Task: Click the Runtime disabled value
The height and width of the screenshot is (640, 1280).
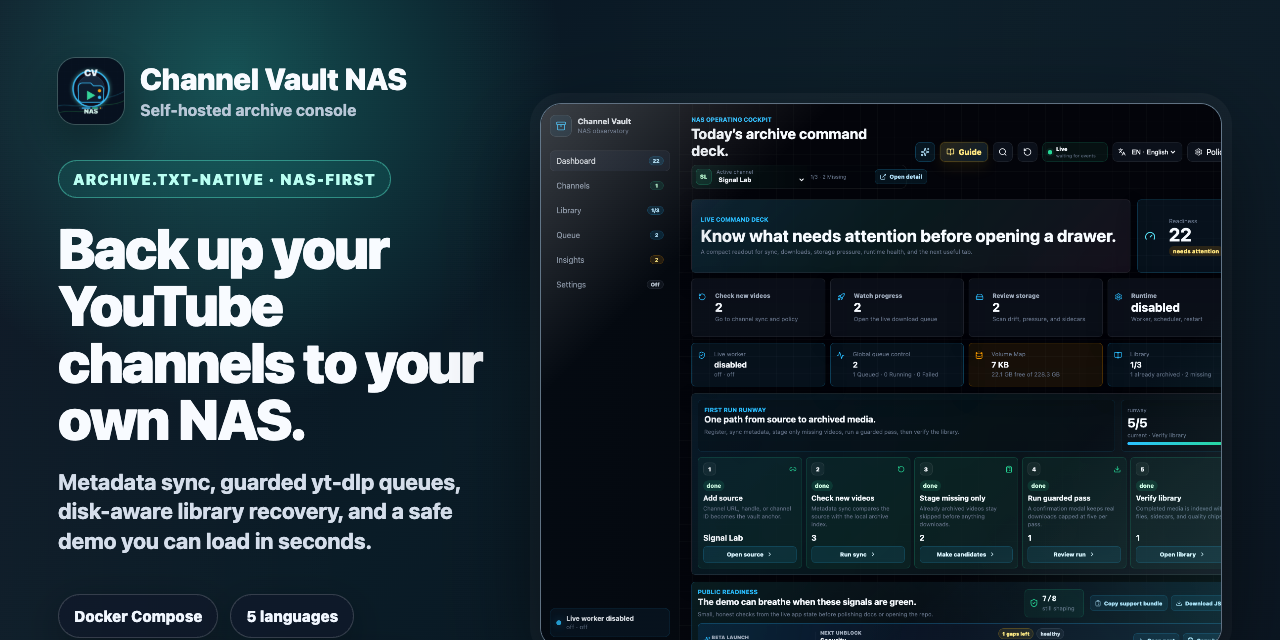Action: pyautogui.click(x=1155, y=308)
